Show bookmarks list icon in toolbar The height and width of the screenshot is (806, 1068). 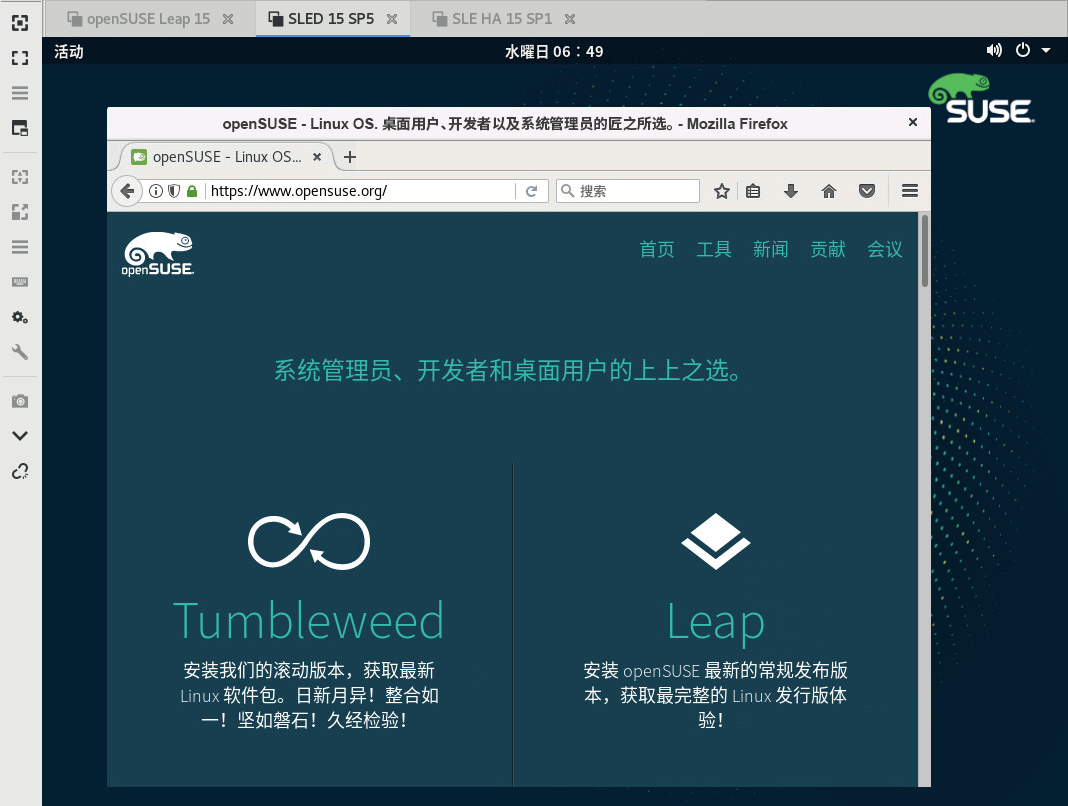[x=754, y=191]
